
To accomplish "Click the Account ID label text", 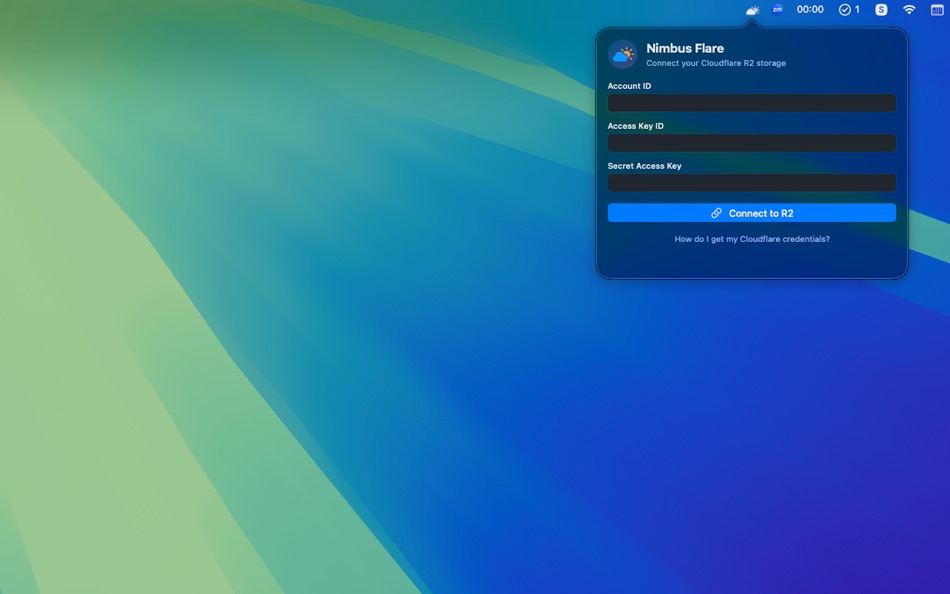I will pyautogui.click(x=629, y=86).
